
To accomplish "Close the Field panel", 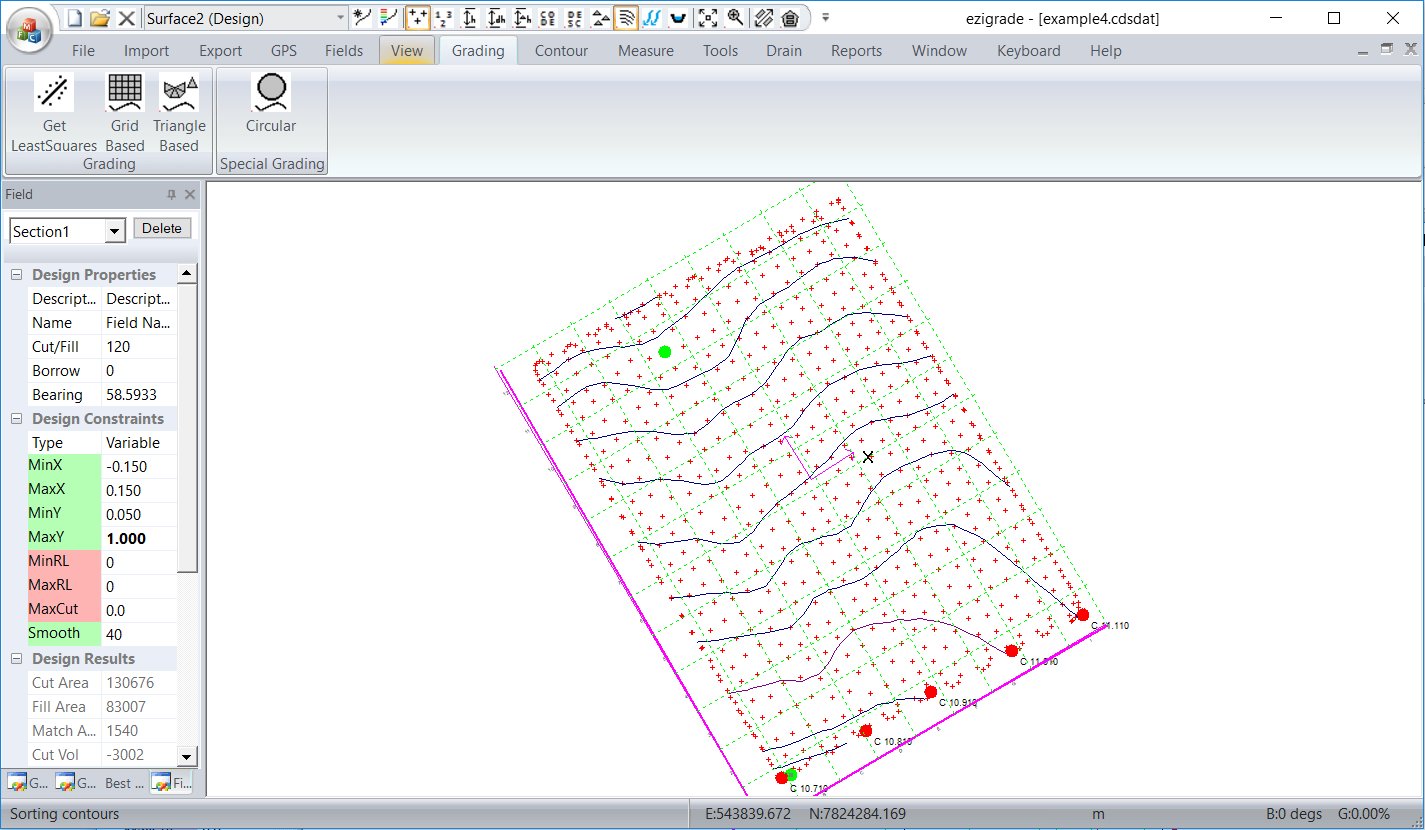I will coord(190,195).
